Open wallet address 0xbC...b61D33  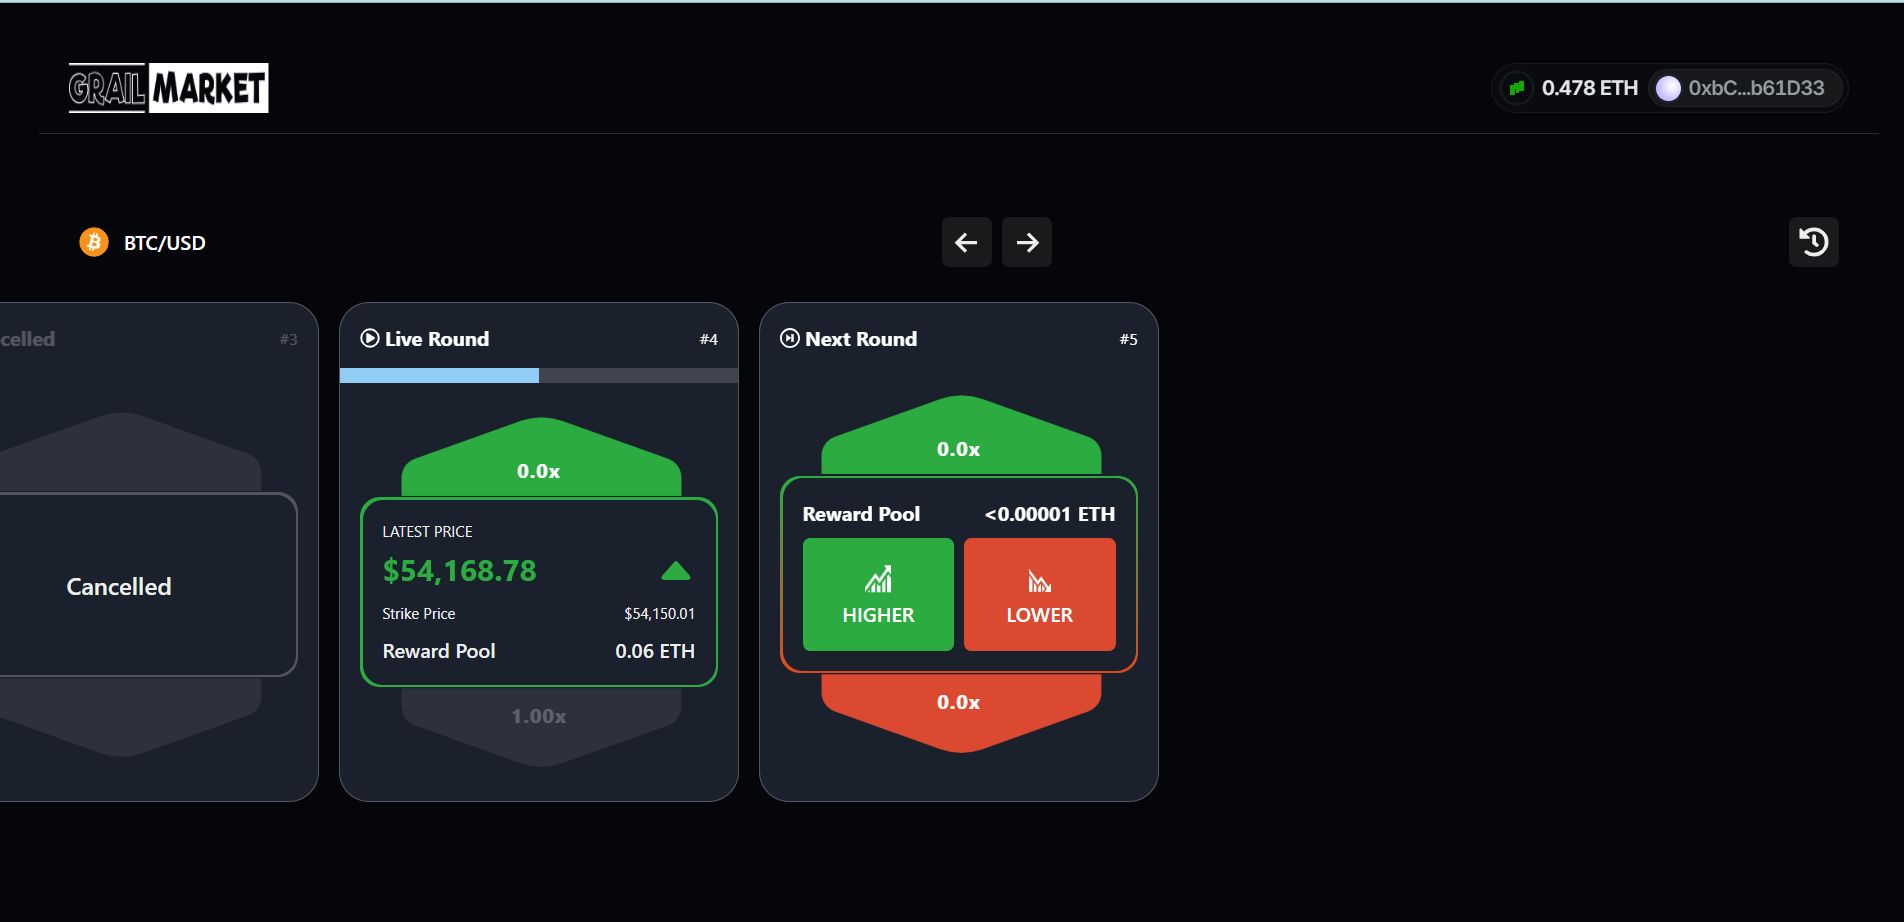point(1756,88)
